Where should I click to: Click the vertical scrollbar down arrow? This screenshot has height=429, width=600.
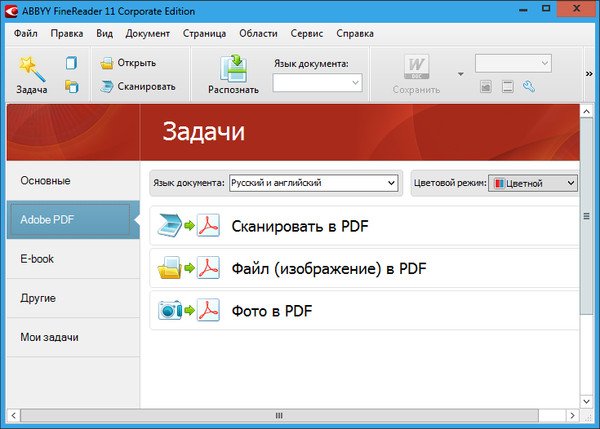[x=586, y=401]
